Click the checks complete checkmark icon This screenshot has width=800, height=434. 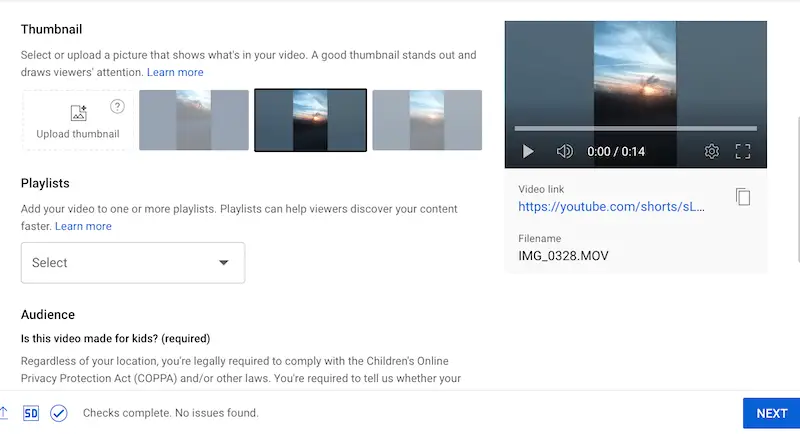tap(58, 413)
